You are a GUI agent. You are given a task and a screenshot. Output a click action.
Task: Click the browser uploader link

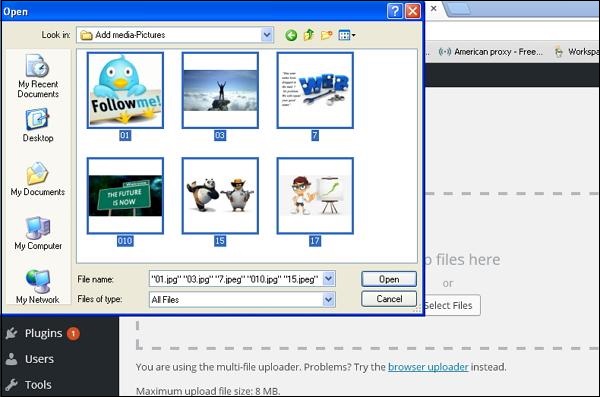(x=428, y=367)
